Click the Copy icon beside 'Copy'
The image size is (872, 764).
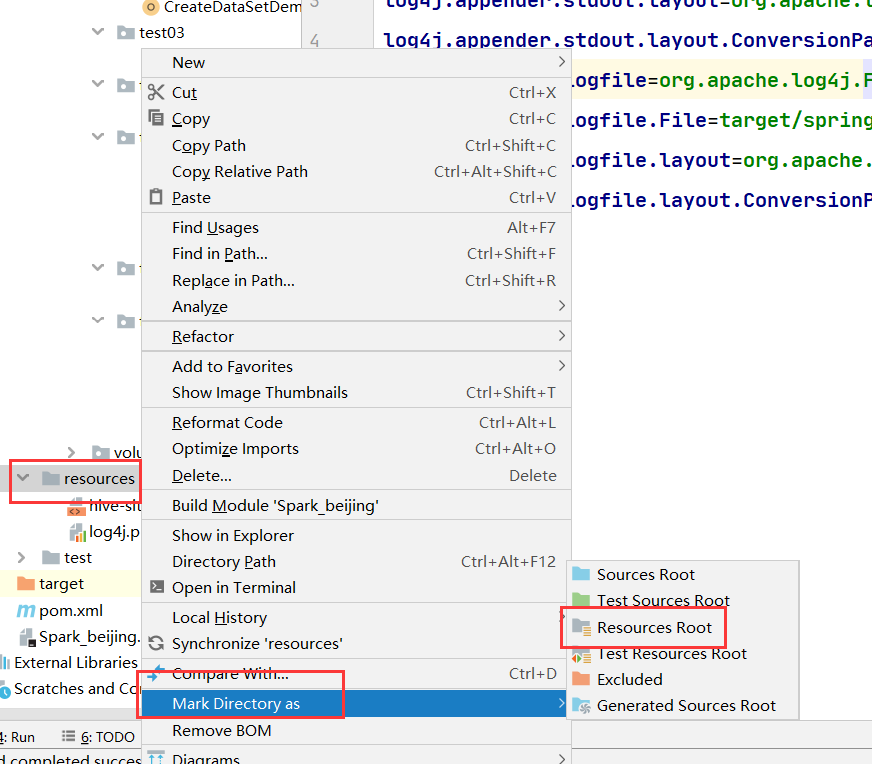pyautogui.click(x=155, y=118)
